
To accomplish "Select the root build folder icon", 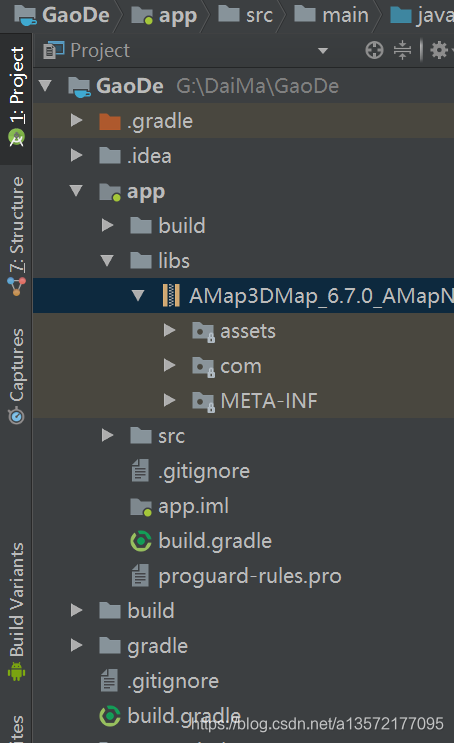I will coord(110,611).
